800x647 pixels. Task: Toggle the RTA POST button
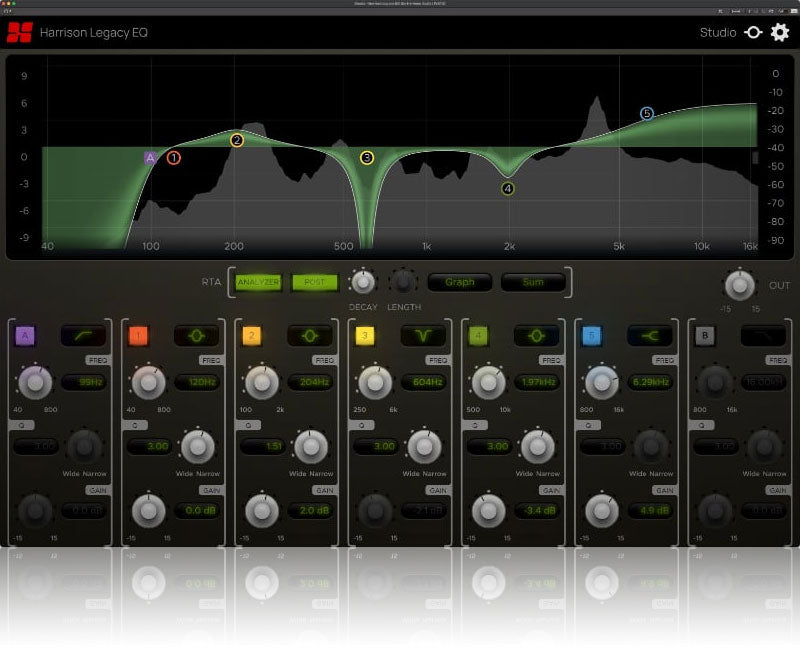(314, 282)
